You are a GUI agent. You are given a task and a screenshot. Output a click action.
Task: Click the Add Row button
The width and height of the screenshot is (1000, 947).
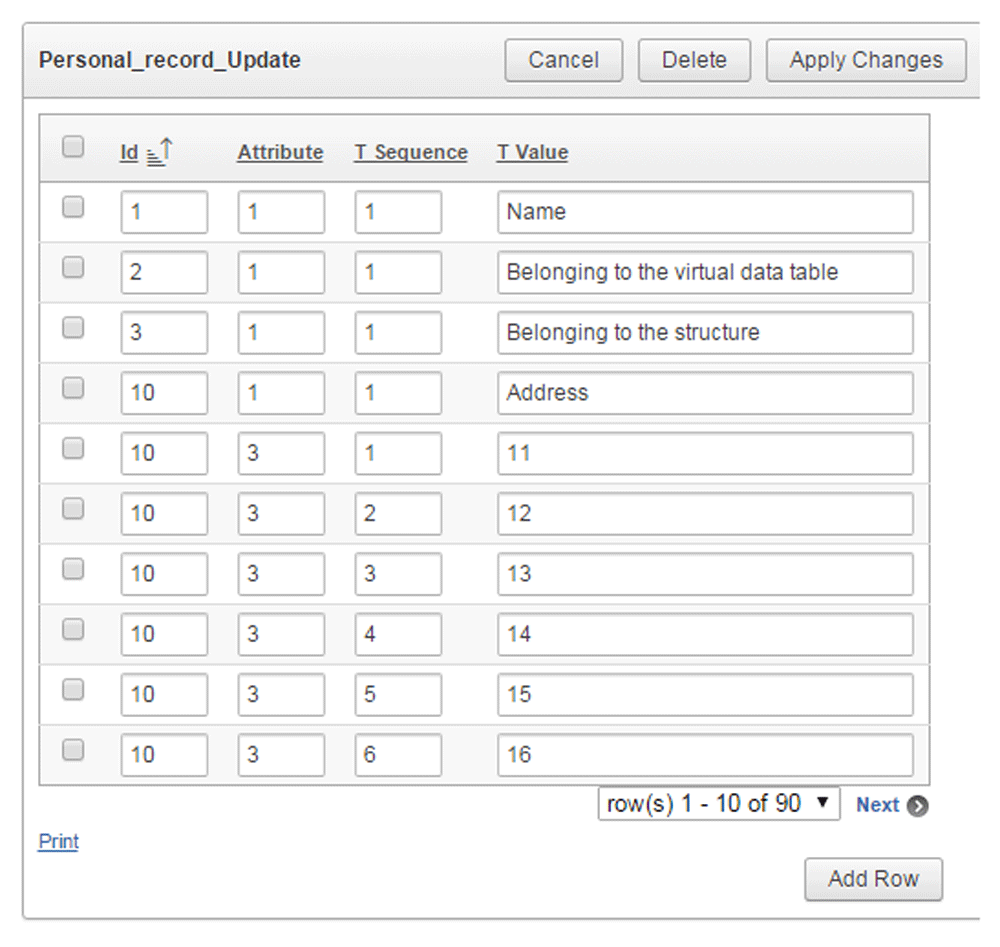874,879
